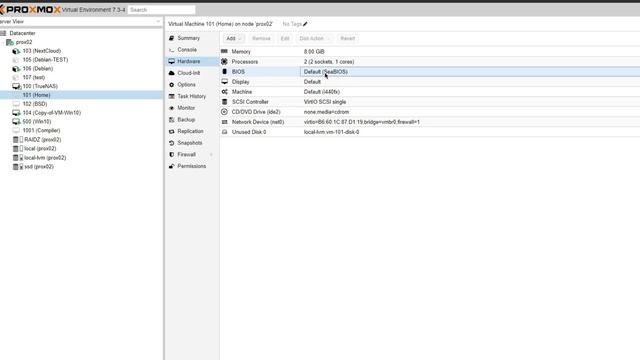
Task: Click the 100 (TrueNAS) VM monitor icon
Action: click(x=16, y=86)
